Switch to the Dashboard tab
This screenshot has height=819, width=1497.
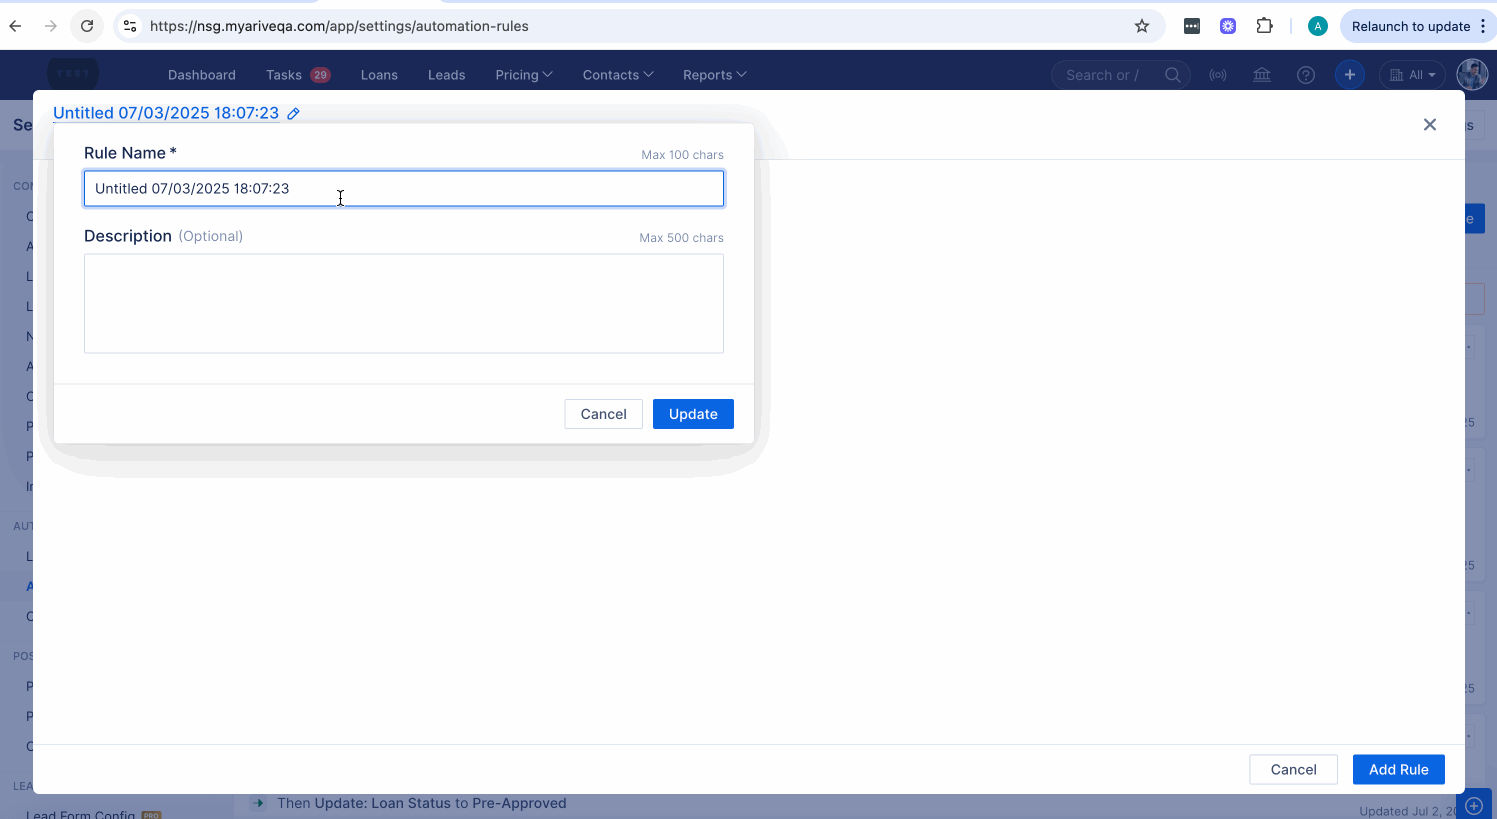(201, 74)
